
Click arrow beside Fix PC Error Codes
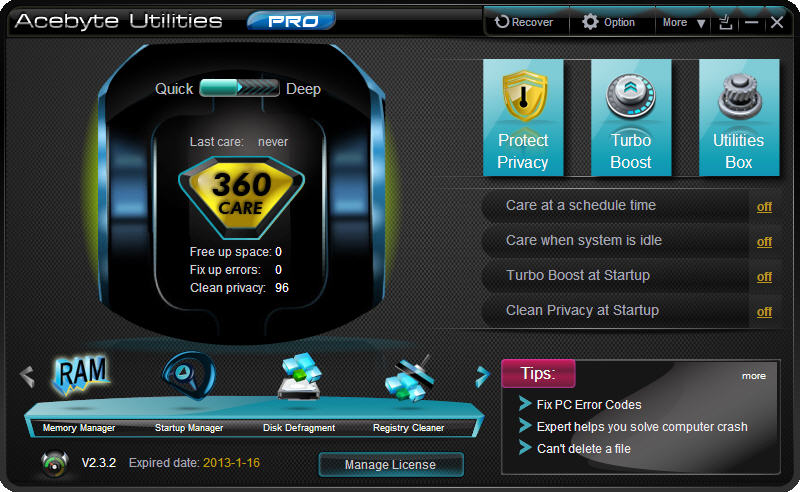tap(525, 404)
